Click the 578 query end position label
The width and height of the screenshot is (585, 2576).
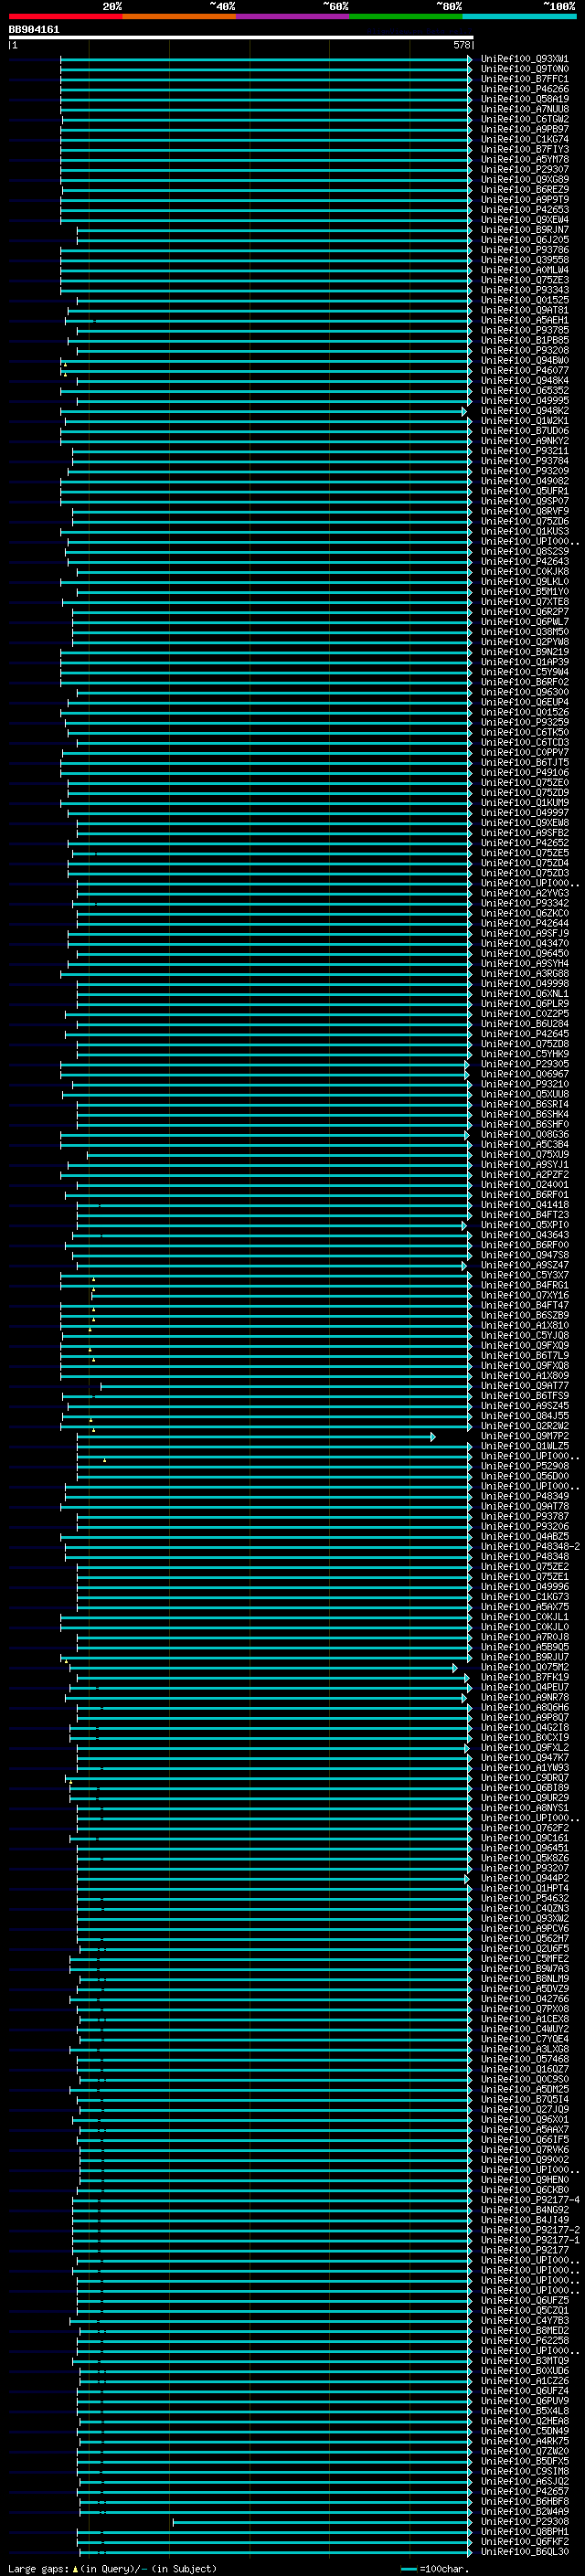click(x=461, y=45)
